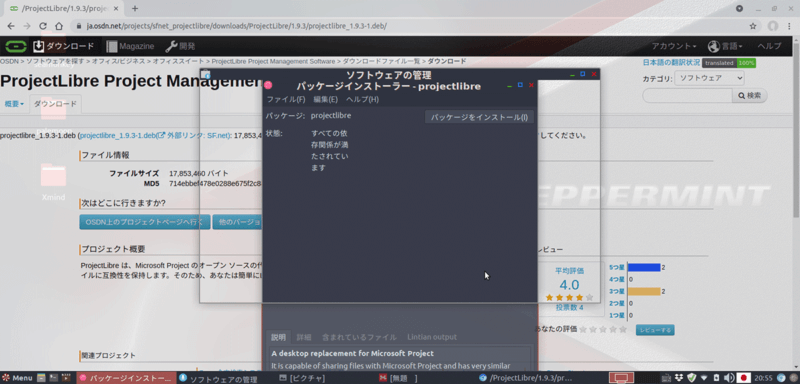Image resolution: width=800 pixels, height=384 pixels.
Task: Click the keyboard tray icon
Action: (x=666, y=378)
